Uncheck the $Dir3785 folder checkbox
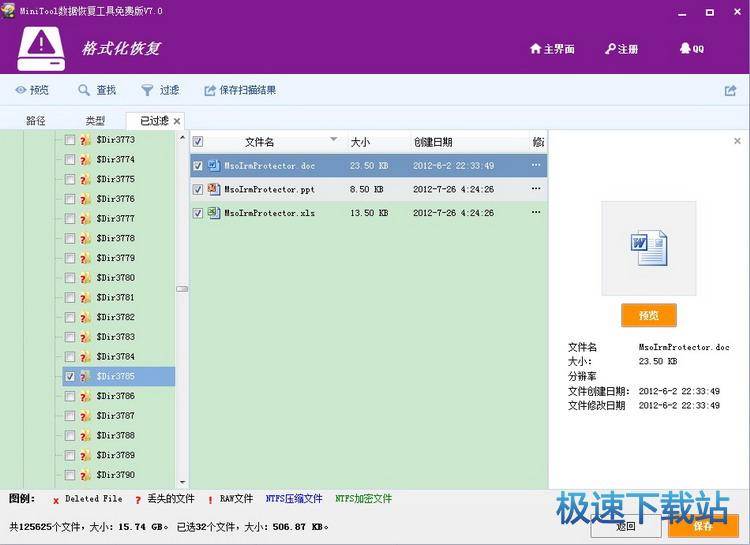The height and width of the screenshot is (545, 750). coord(70,376)
